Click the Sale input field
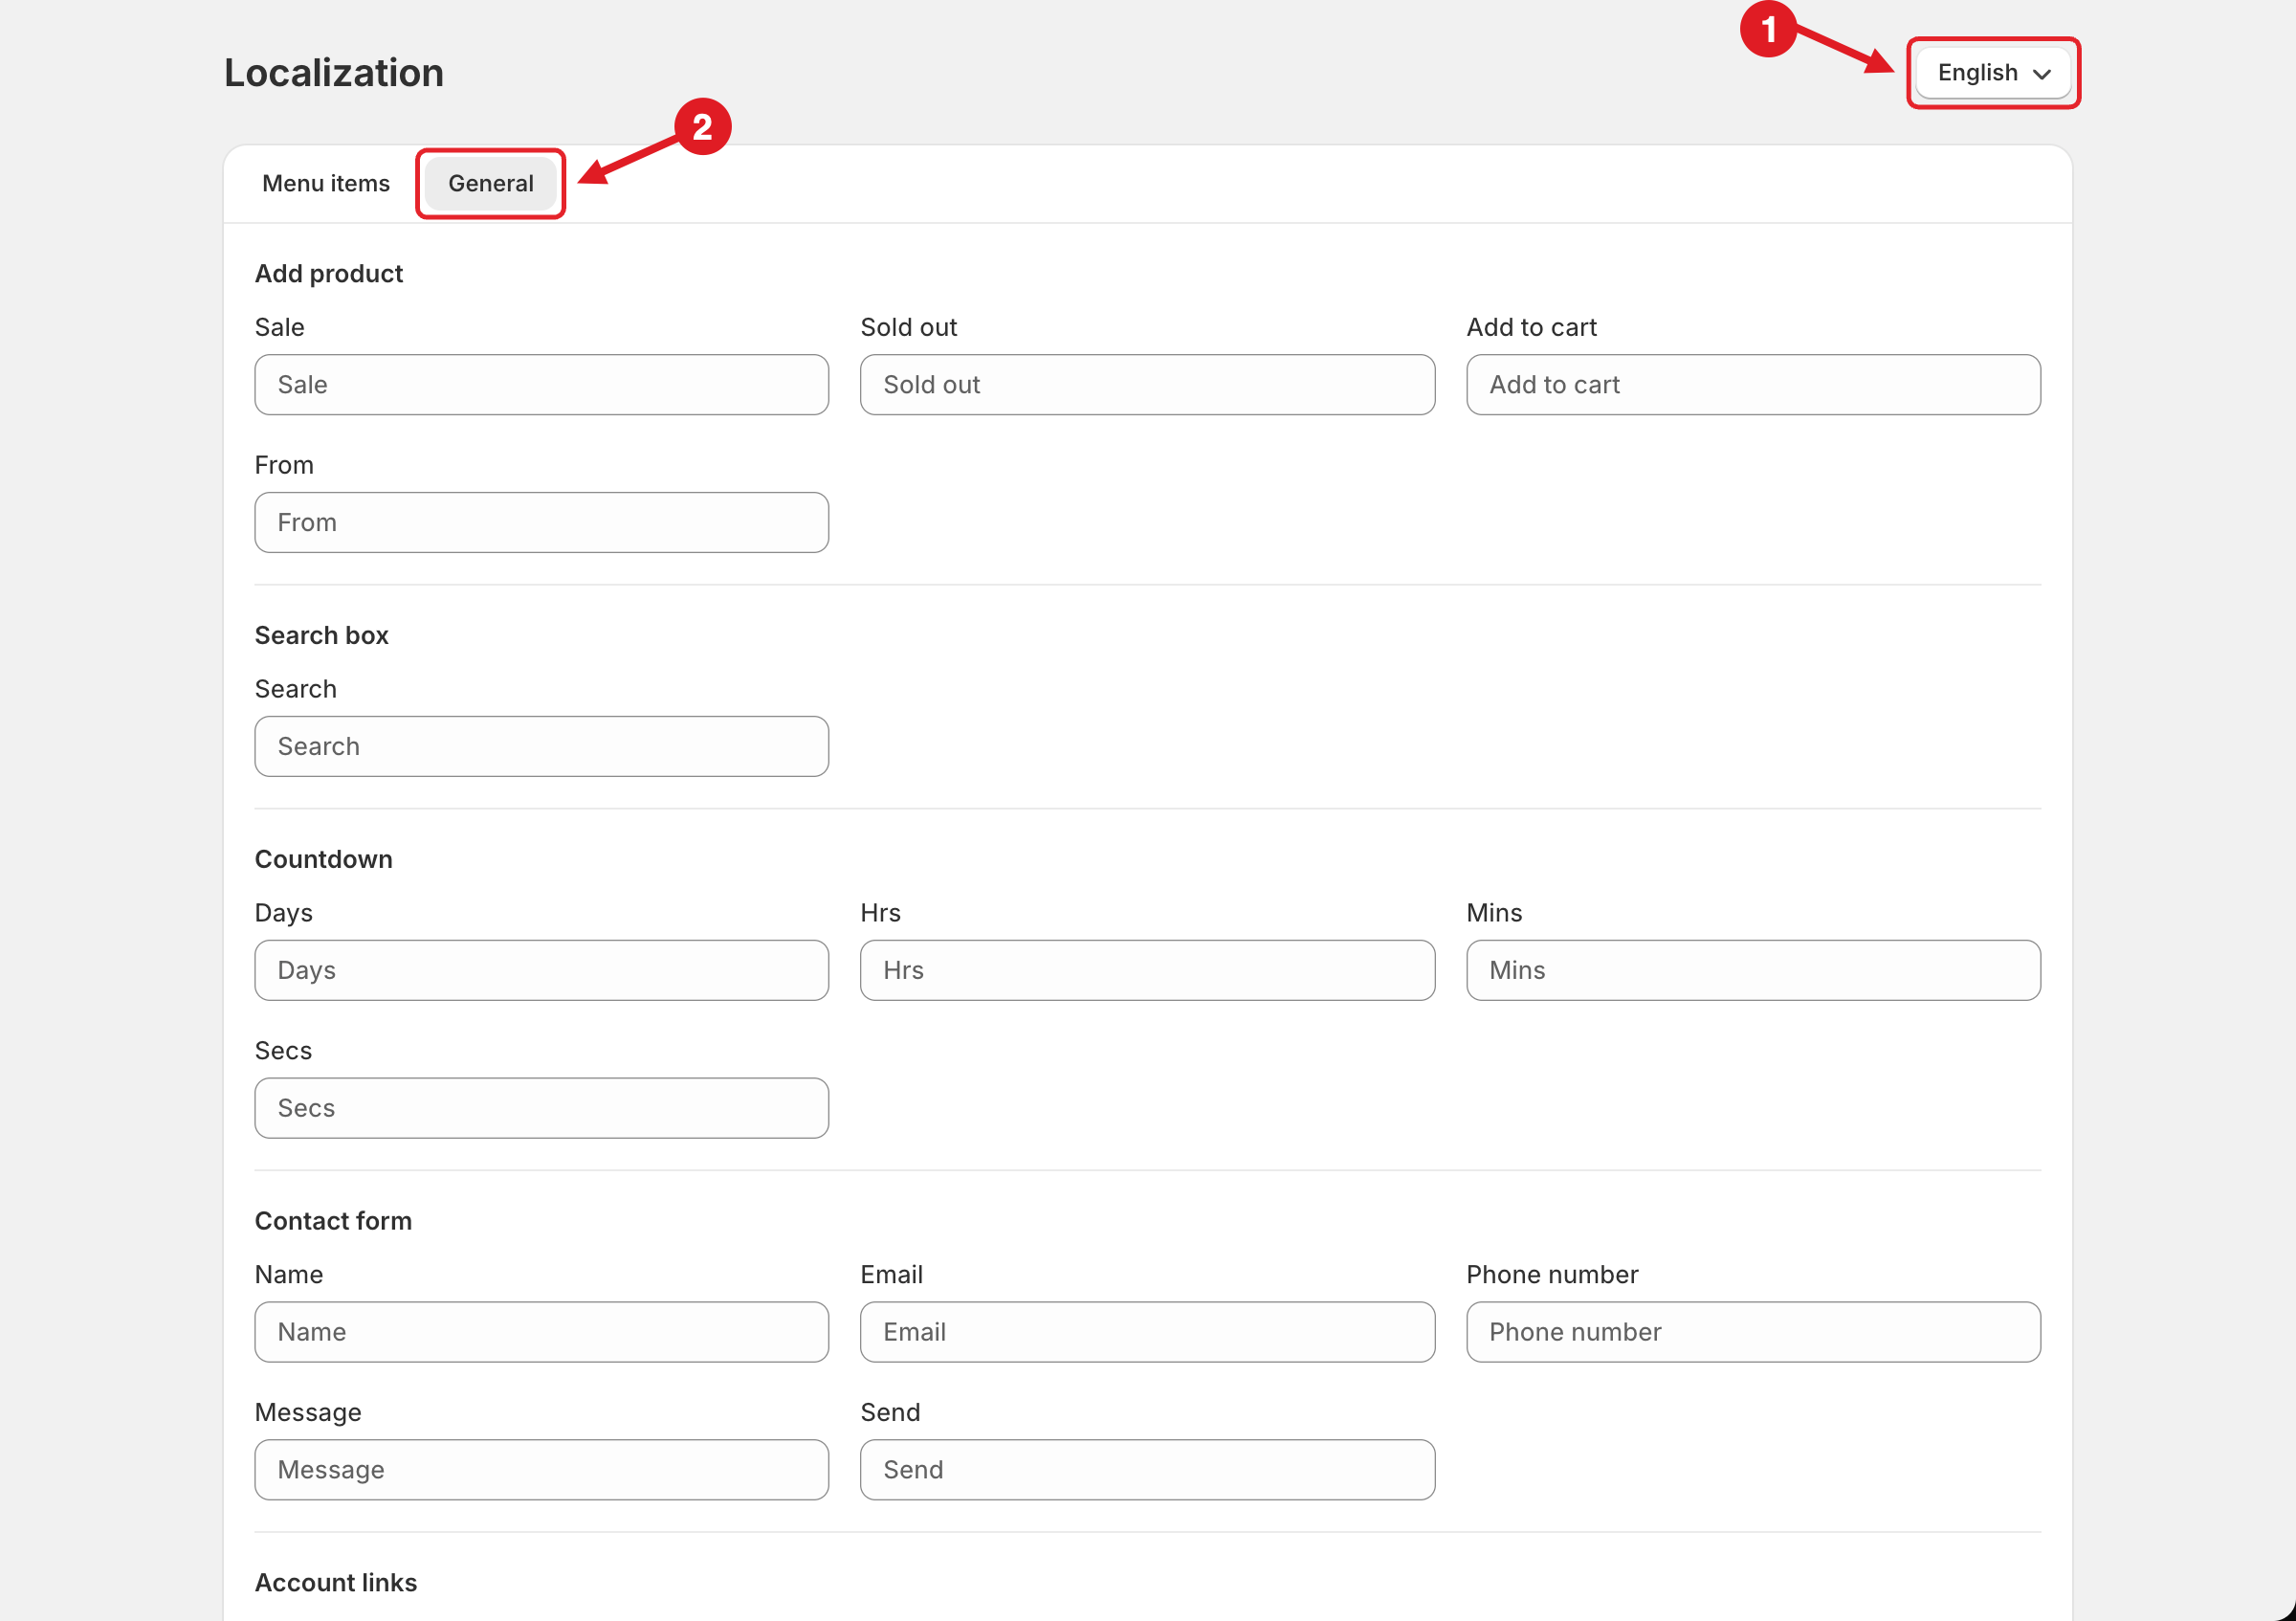Image resolution: width=2296 pixels, height=1621 pixels. [541, 384]
